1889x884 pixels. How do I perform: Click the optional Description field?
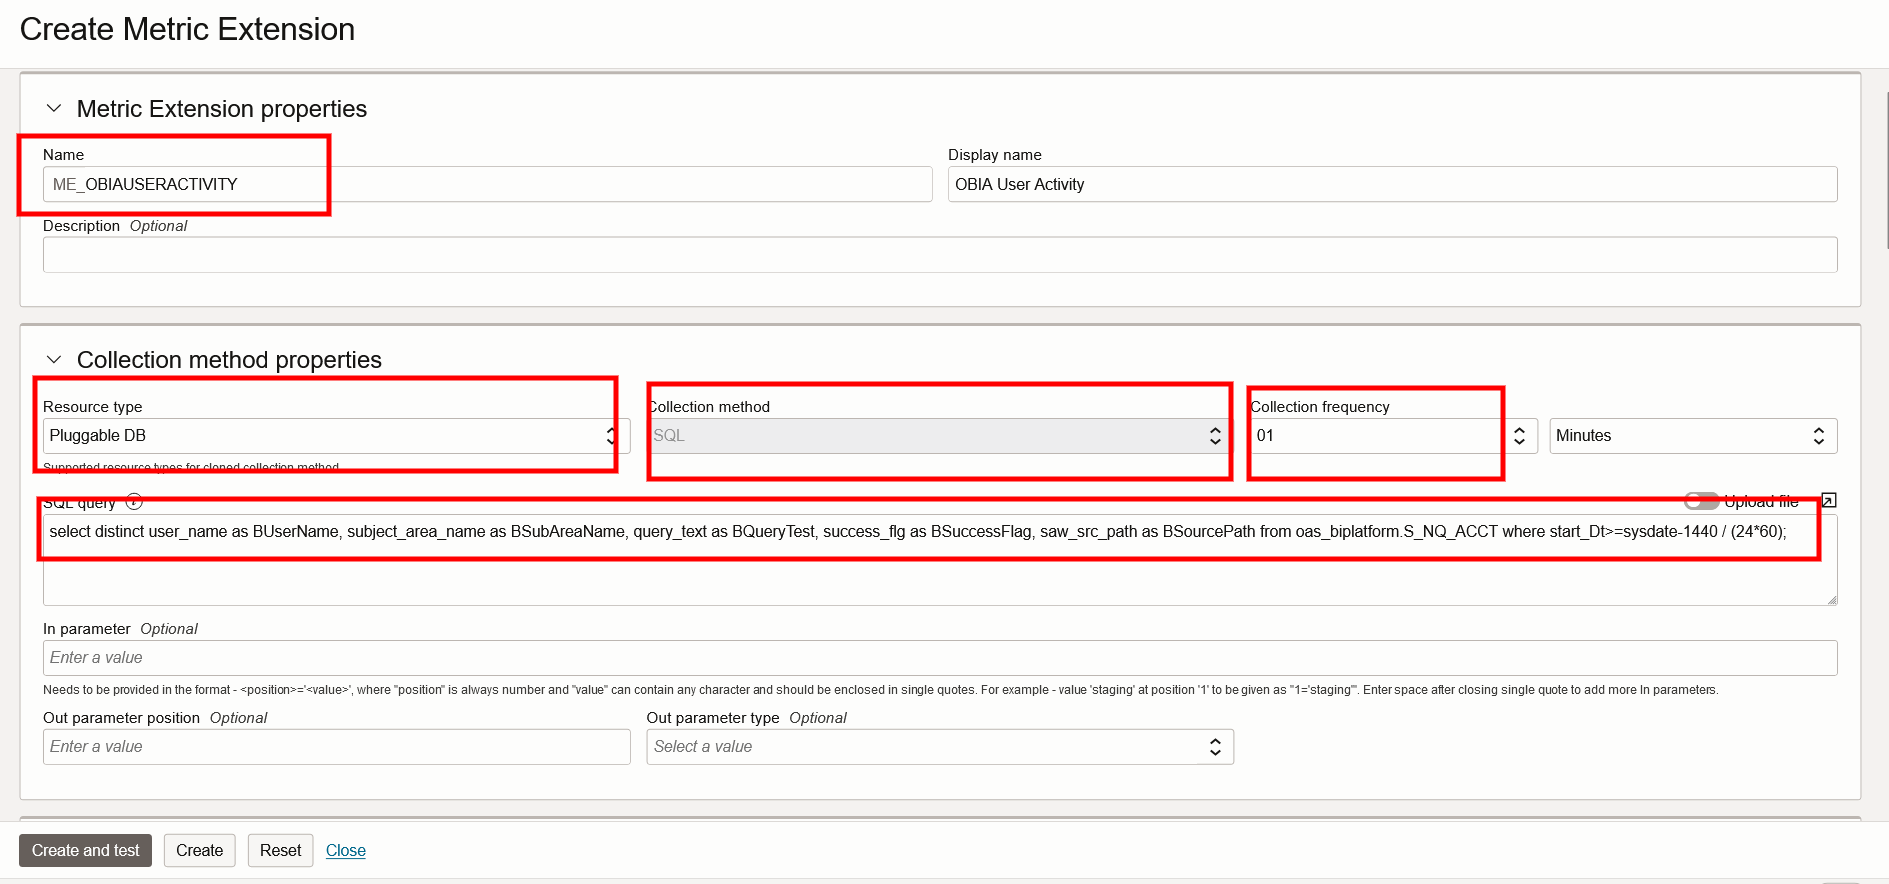click(940, 255)
